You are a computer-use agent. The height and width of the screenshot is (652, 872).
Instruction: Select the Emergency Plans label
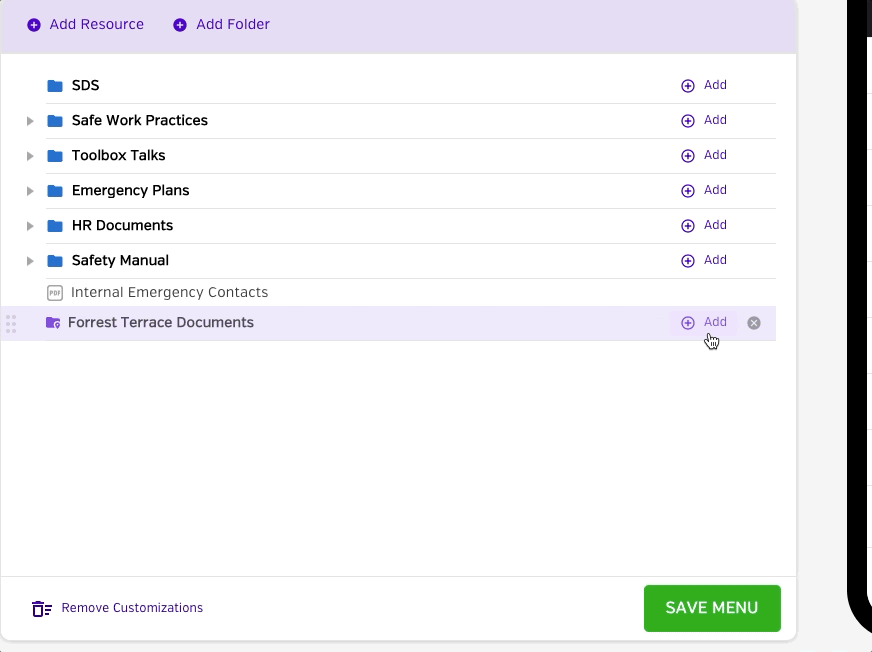click(x=131, y=191)
